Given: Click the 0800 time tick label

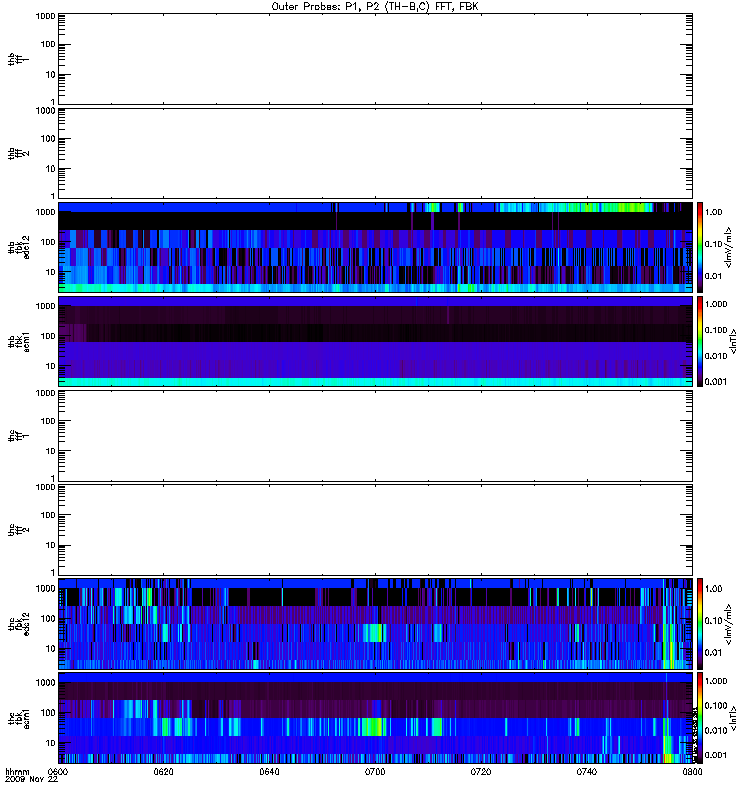Looking at the screenshot, I should [692, 771].
